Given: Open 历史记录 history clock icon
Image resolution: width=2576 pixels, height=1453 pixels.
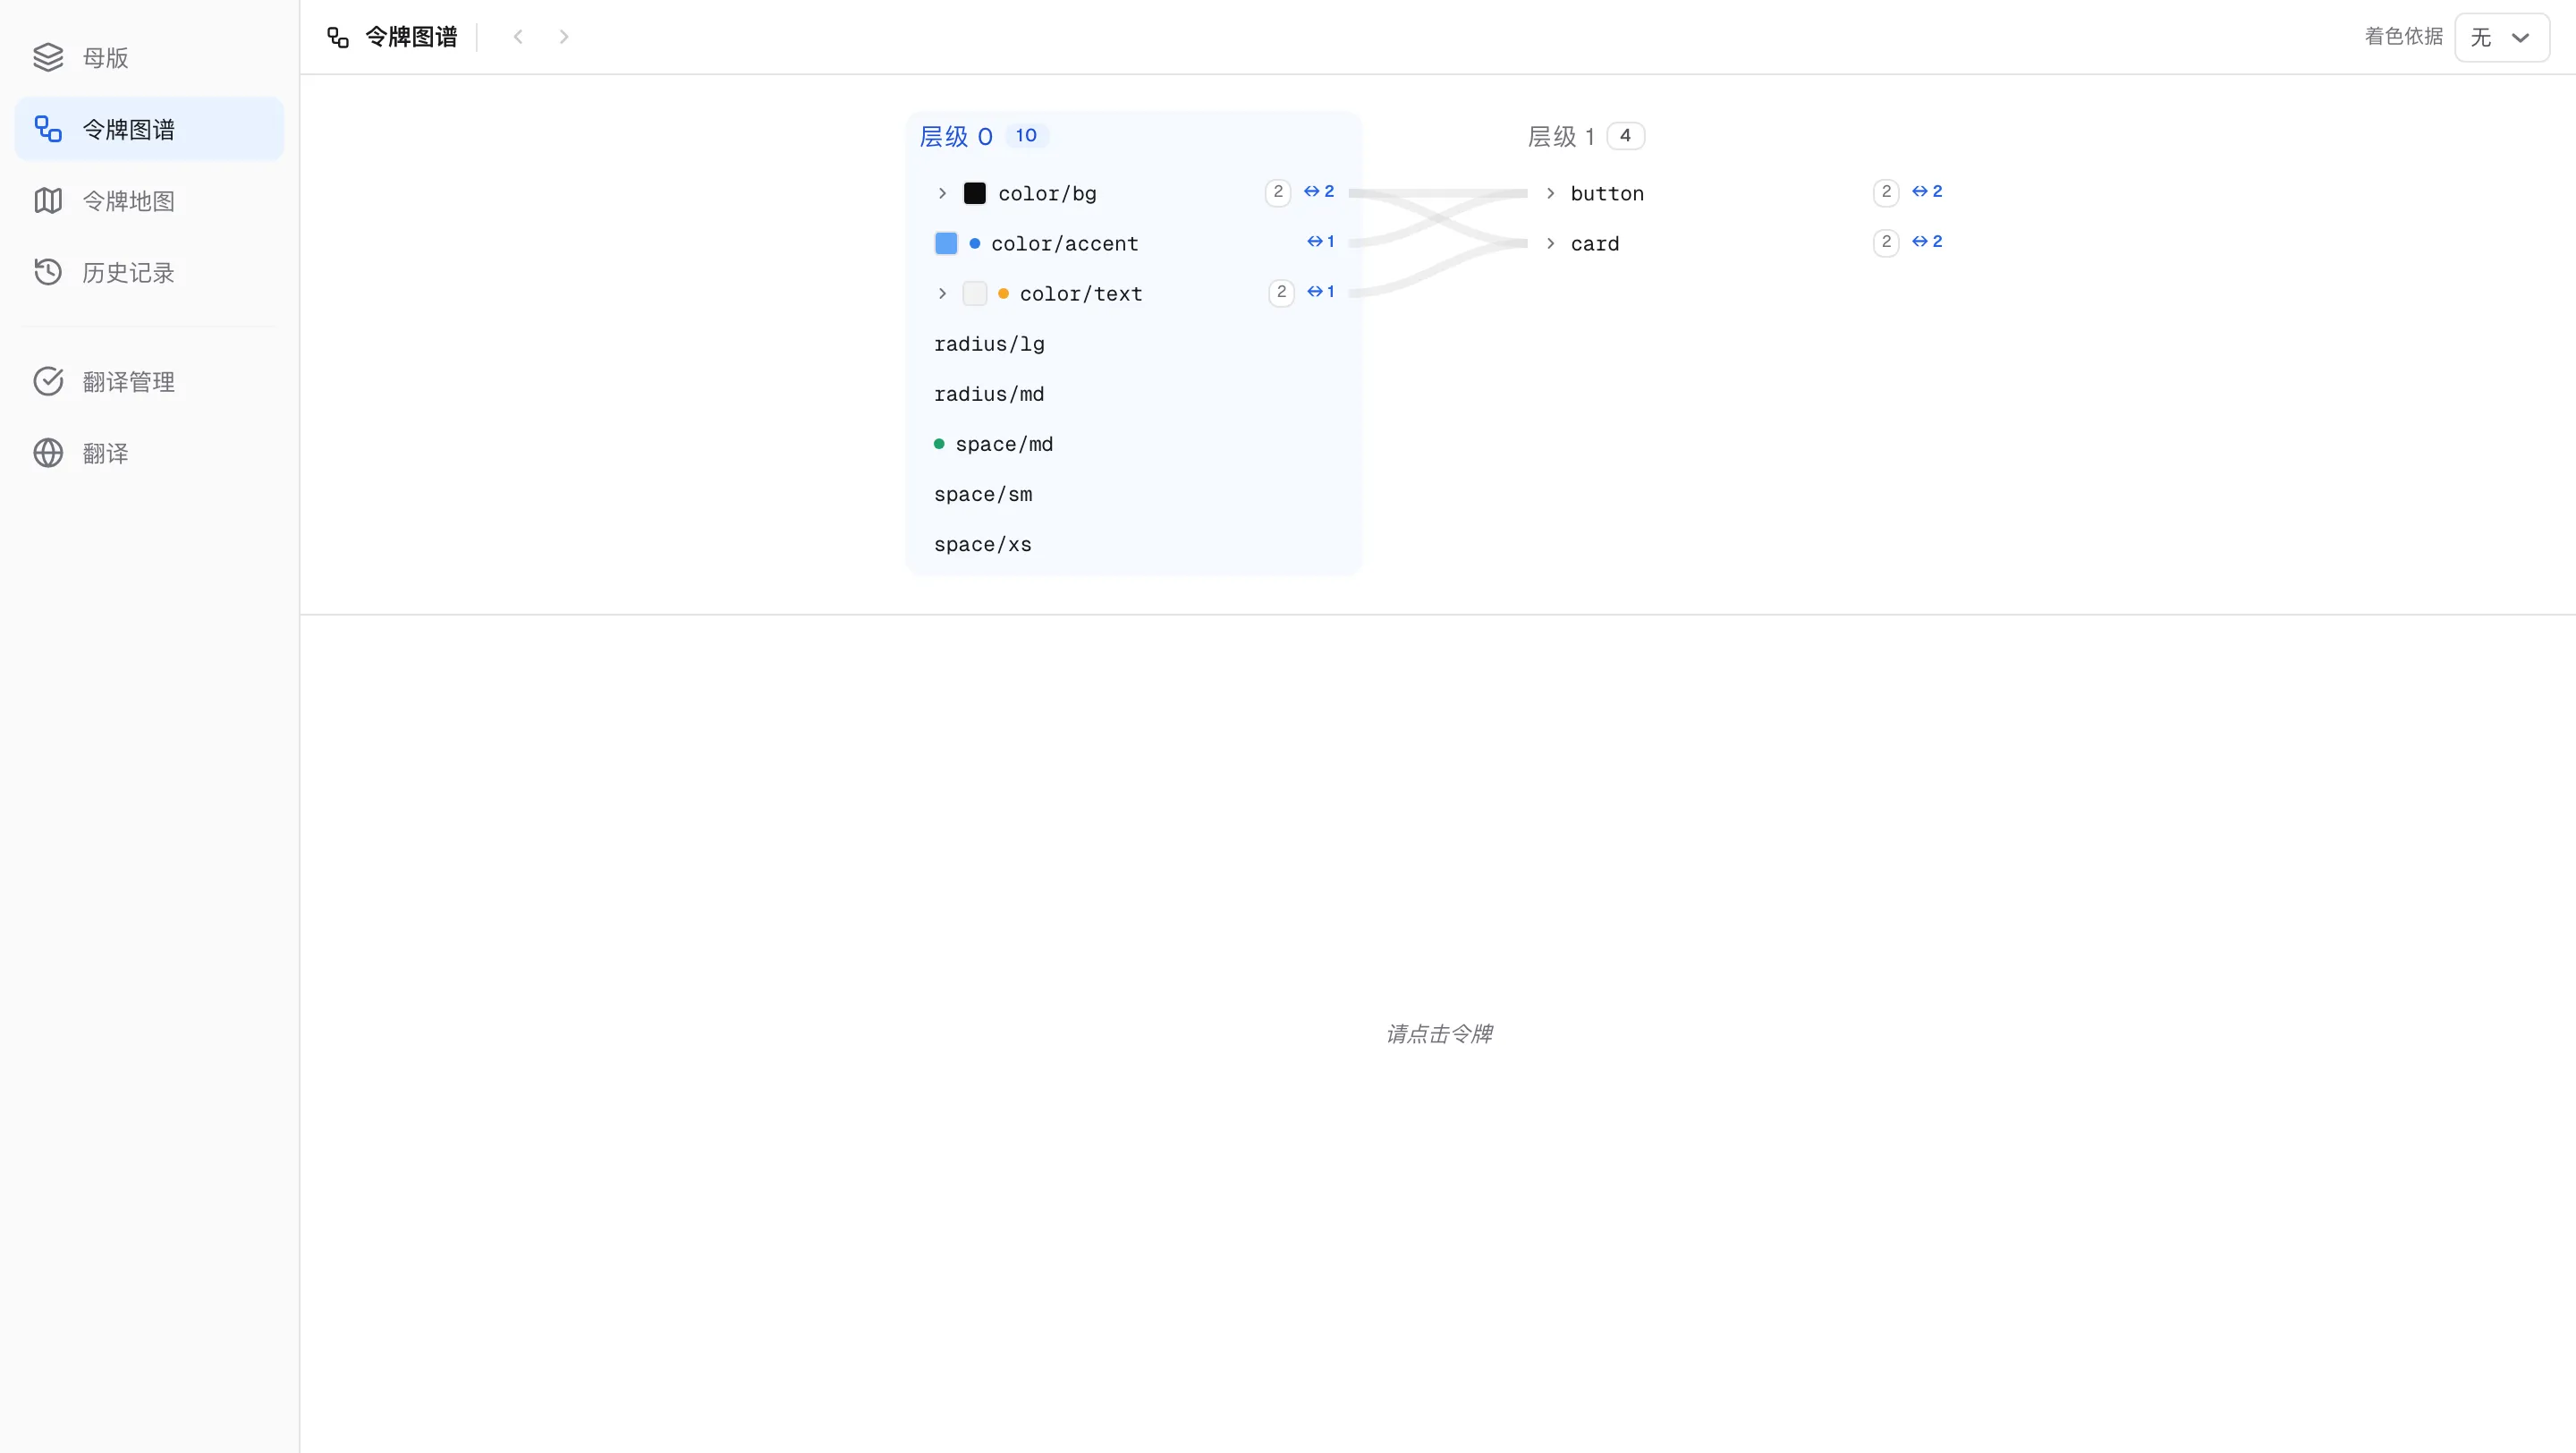Looking at the screenshot, I should [x=48, y=272].
